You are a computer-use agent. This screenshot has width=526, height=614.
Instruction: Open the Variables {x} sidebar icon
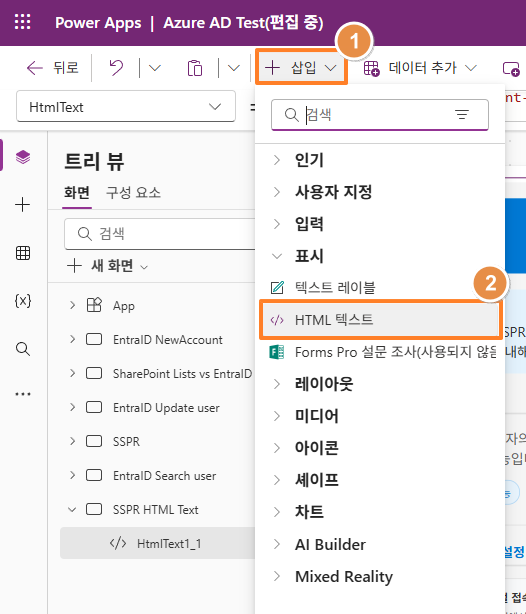coord(23,301)
